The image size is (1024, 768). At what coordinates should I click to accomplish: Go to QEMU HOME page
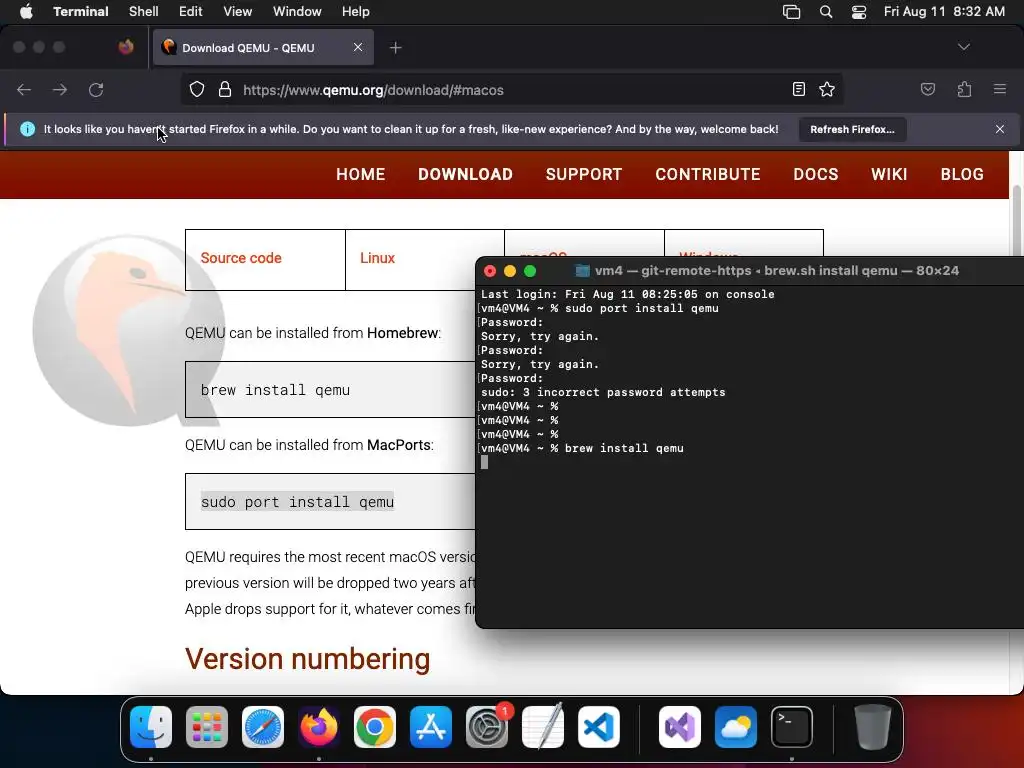pos(360,174)
